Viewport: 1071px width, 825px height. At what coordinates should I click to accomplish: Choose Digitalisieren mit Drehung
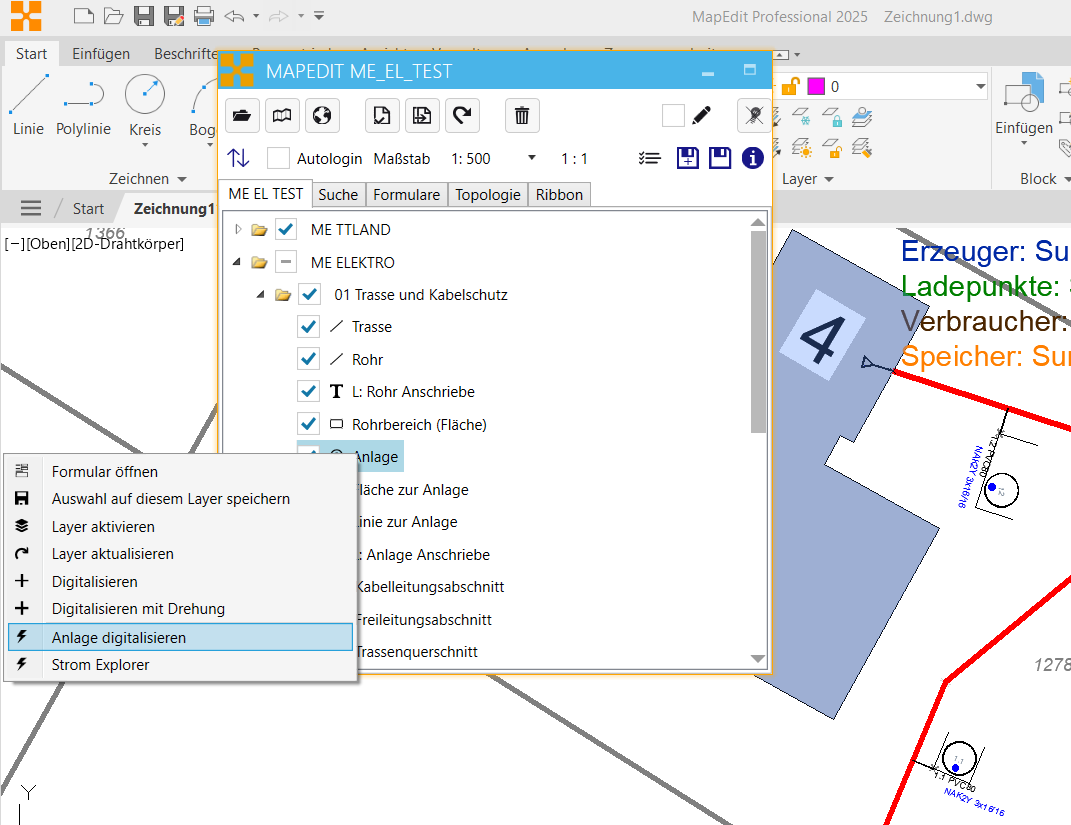tap(180, 609)
